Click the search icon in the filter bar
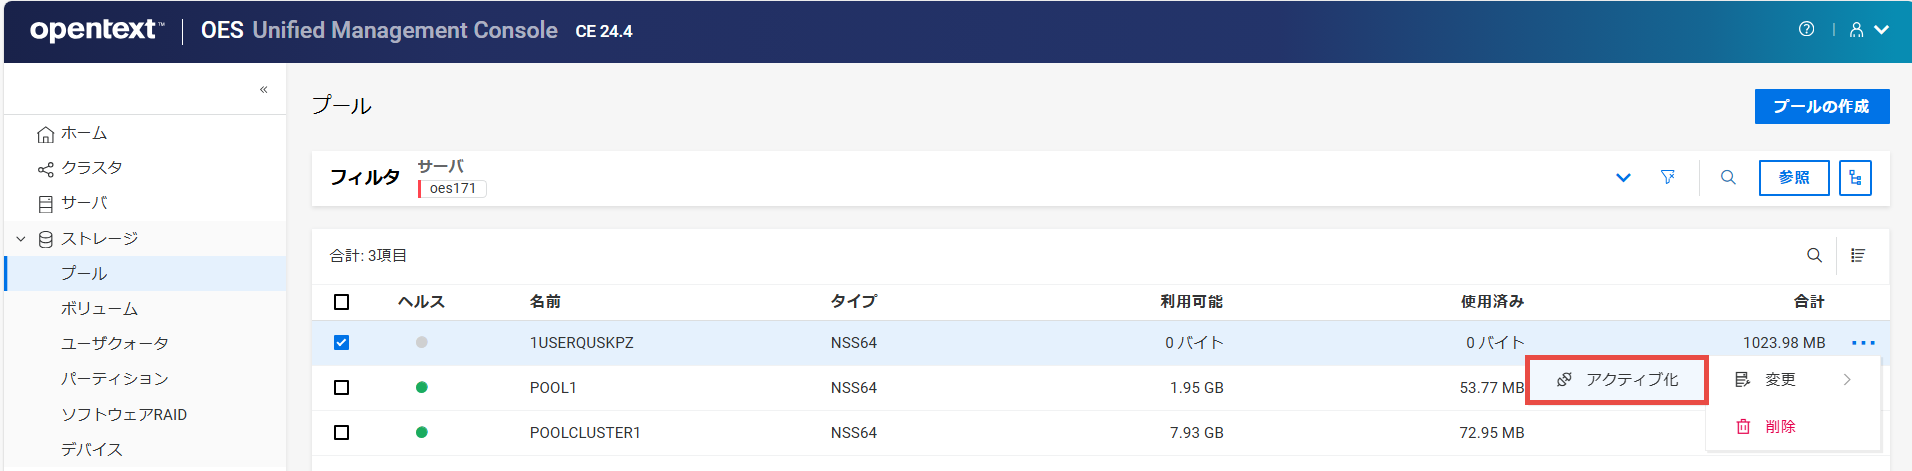 click(x=1728, y=177)
